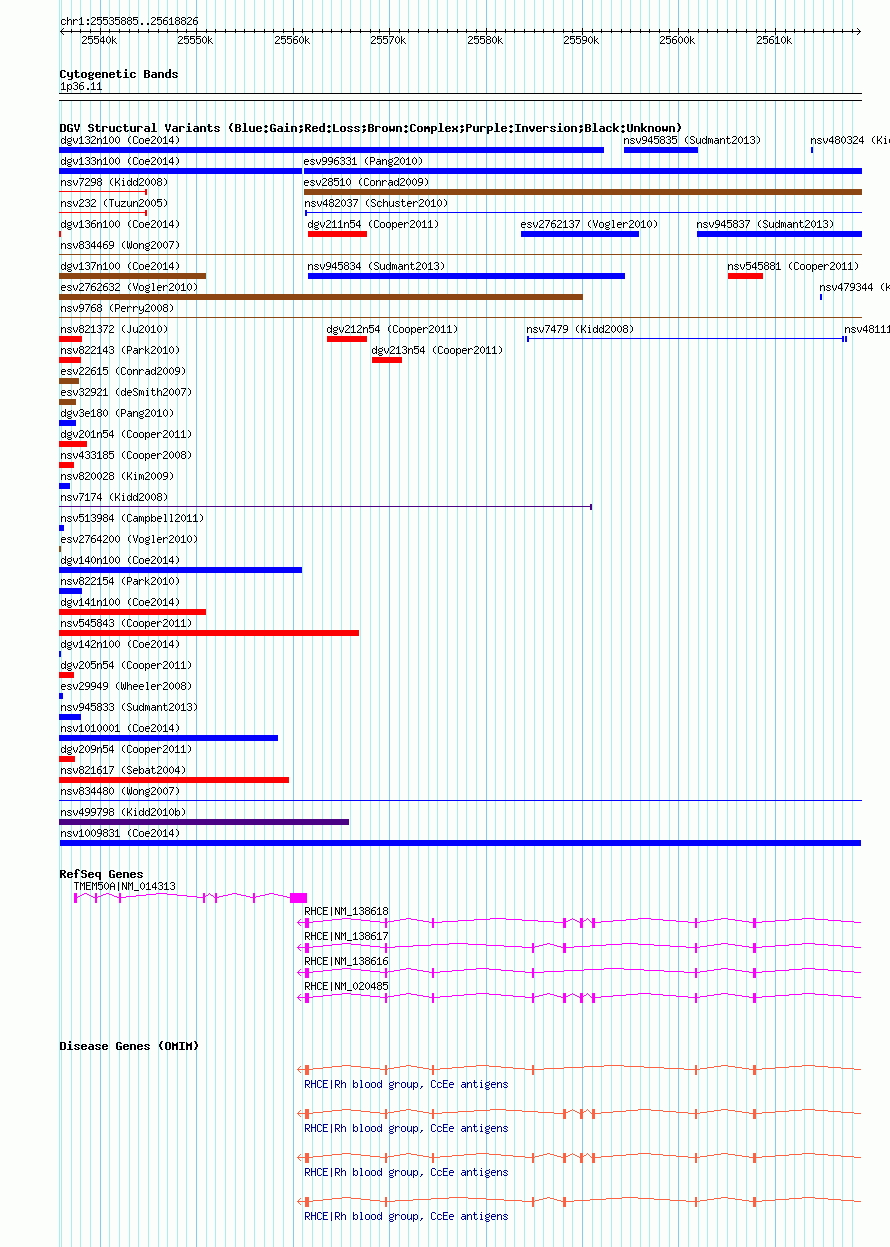
Task: Click the dgv142n100 (Coe2014) variant label
Action: (x=120, y=644)
